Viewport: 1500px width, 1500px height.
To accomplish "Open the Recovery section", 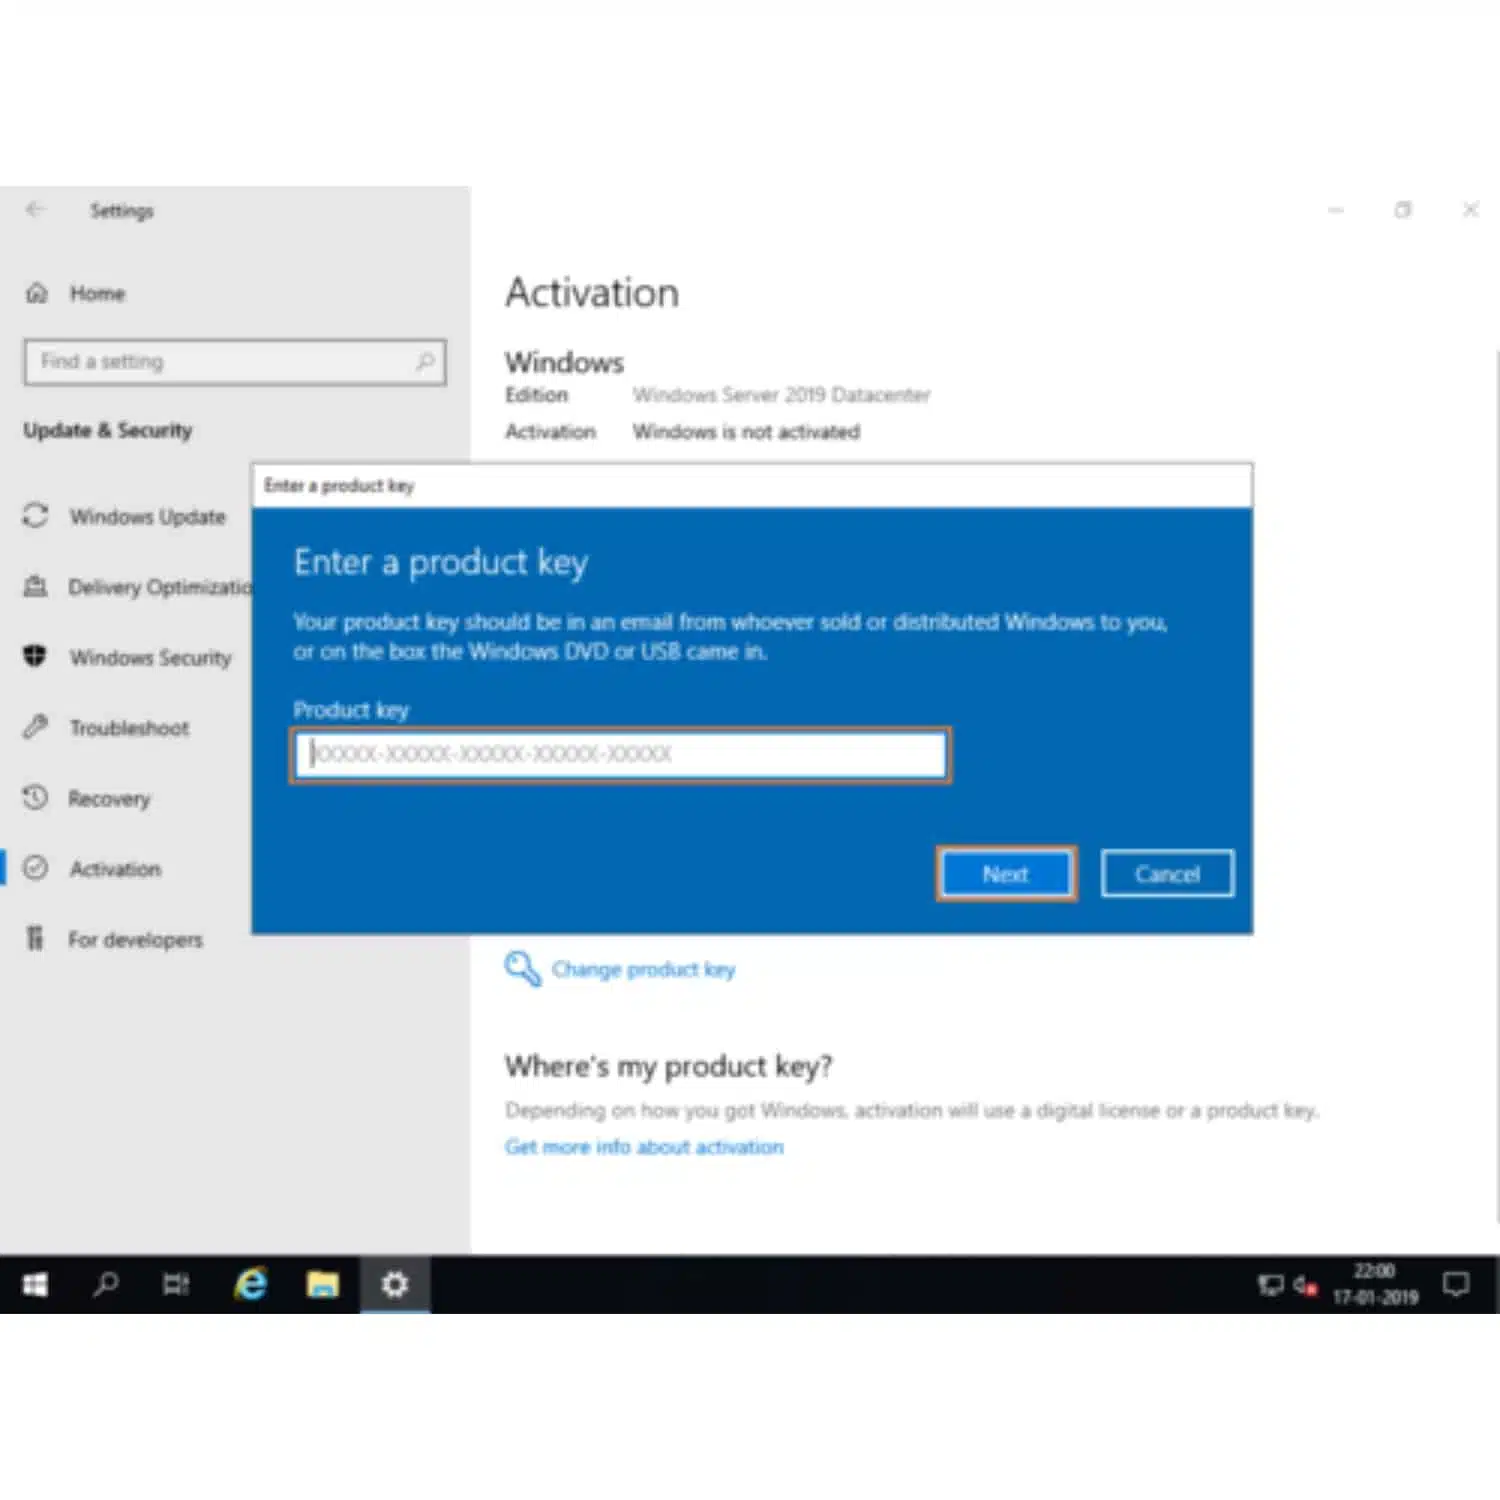I will click(x=109, y=799).
